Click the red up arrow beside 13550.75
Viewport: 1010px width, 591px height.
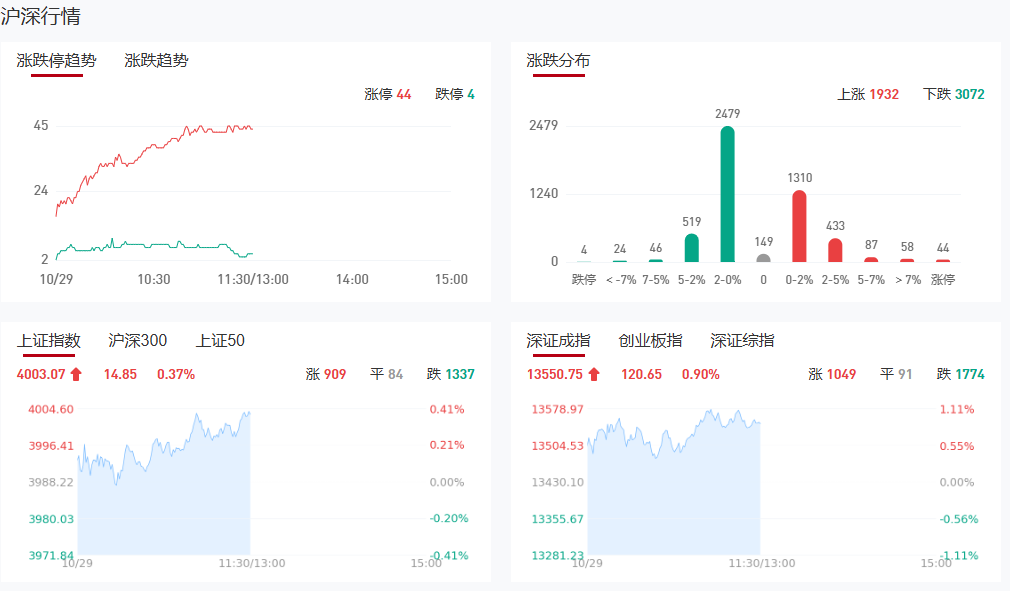594,374
